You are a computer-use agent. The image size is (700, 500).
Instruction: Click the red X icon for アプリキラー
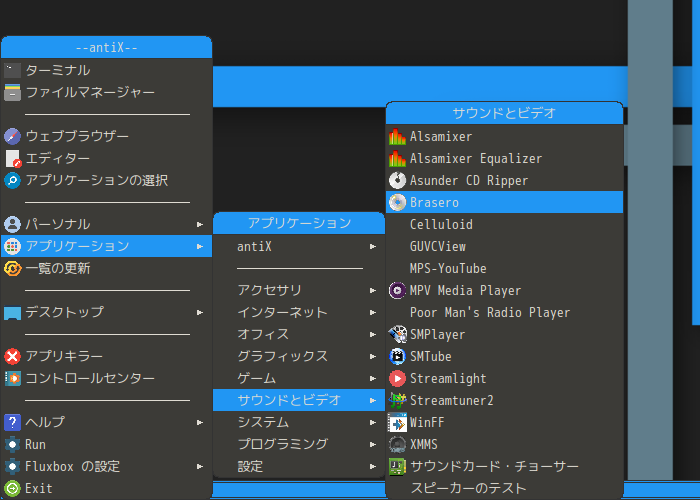click(12, 356)
